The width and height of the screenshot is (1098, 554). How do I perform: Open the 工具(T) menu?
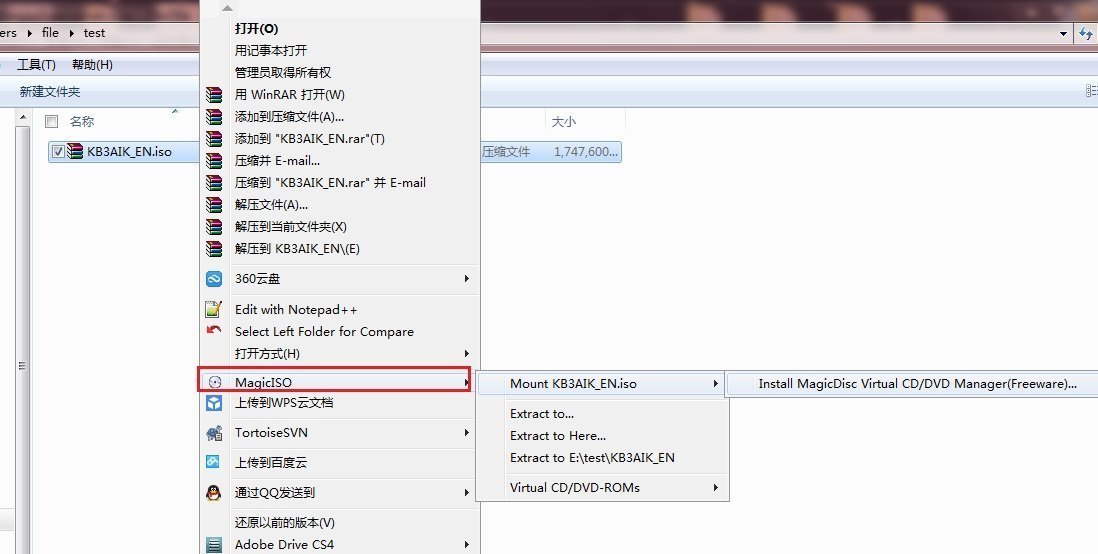point(36,64)
